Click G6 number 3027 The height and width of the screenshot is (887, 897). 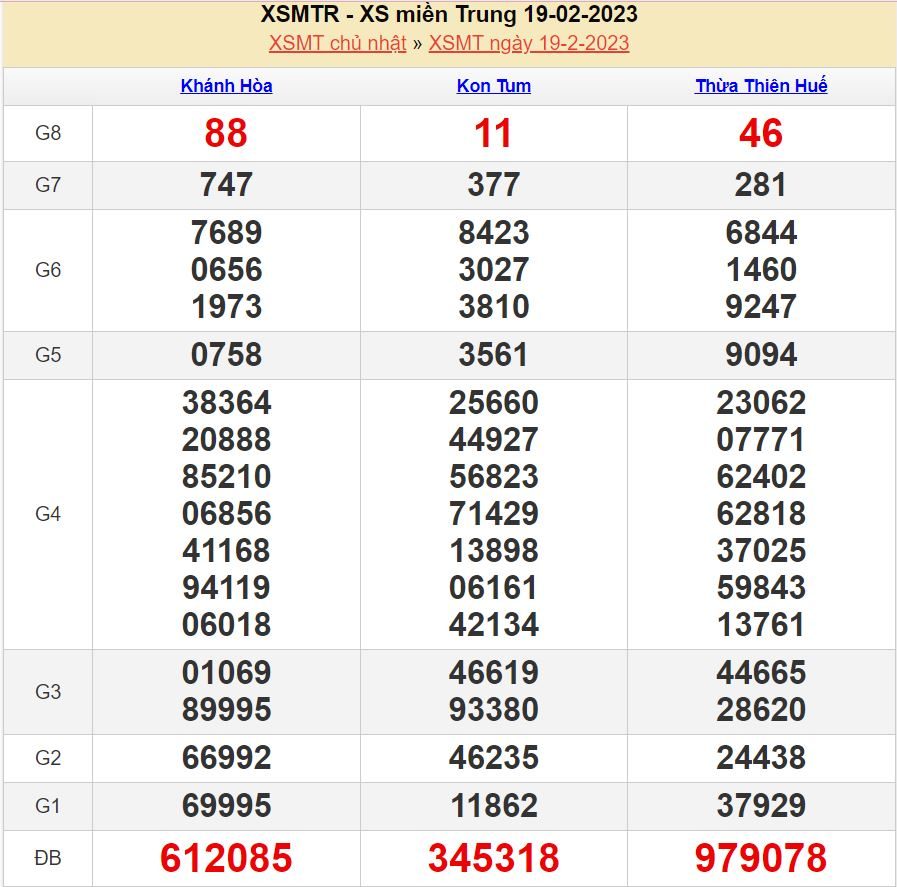(x=494, y=270)
